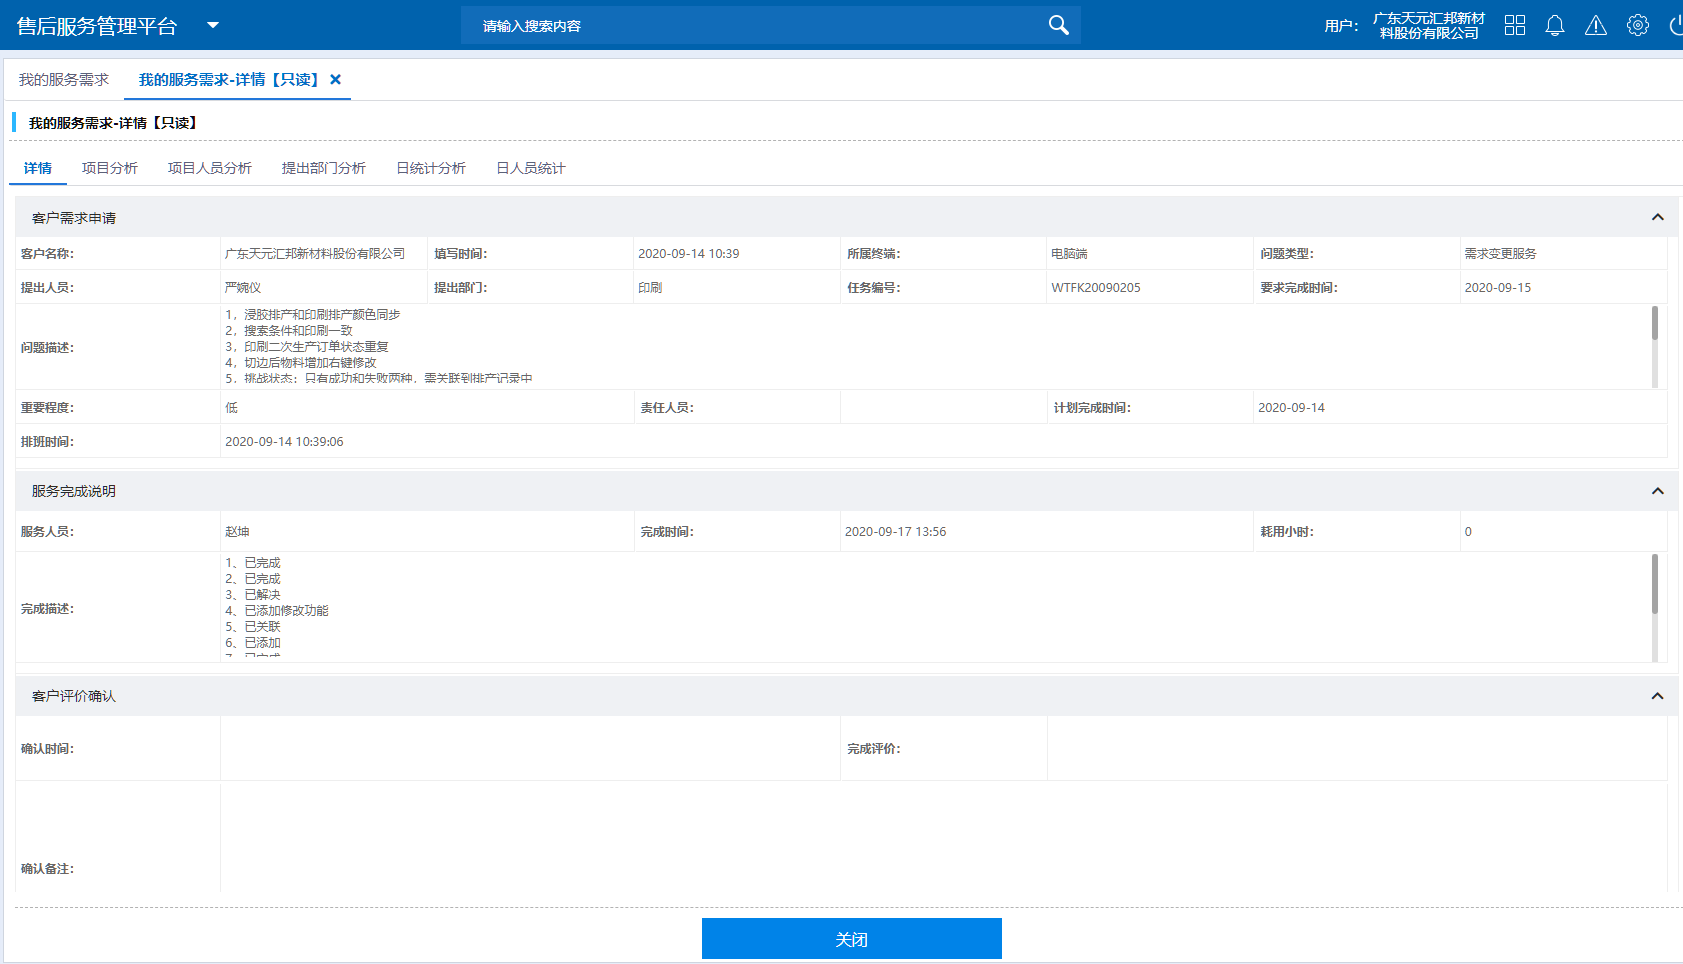This screenshot has height=964, width=1683.
Task: Click the search magnifier icon
Action: [x=1058, y=25]
